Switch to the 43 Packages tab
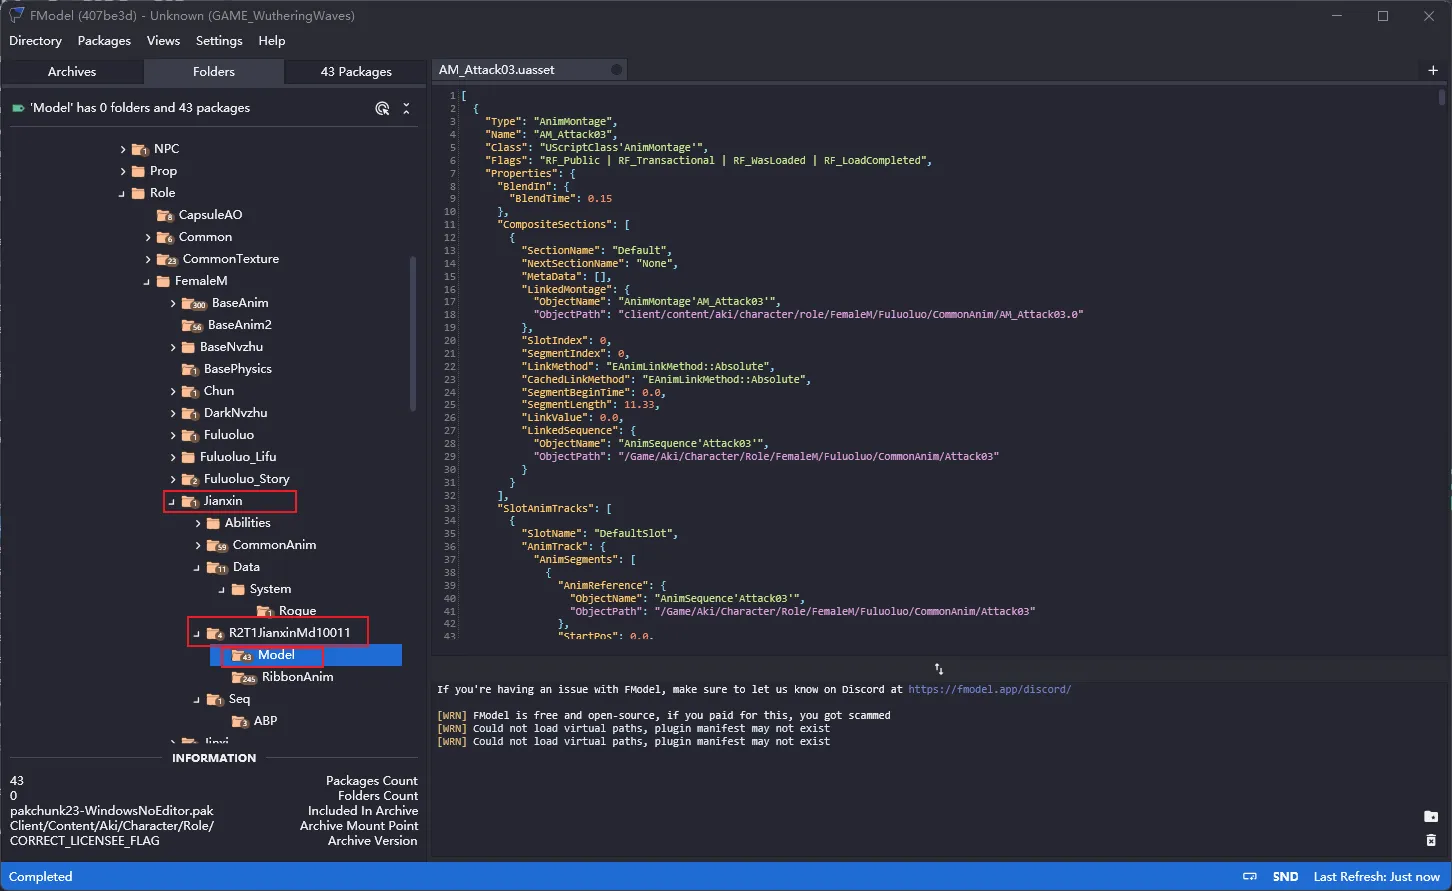This screenshot has height=891, width=1452. pyautogui.click(x=356, y=72)
